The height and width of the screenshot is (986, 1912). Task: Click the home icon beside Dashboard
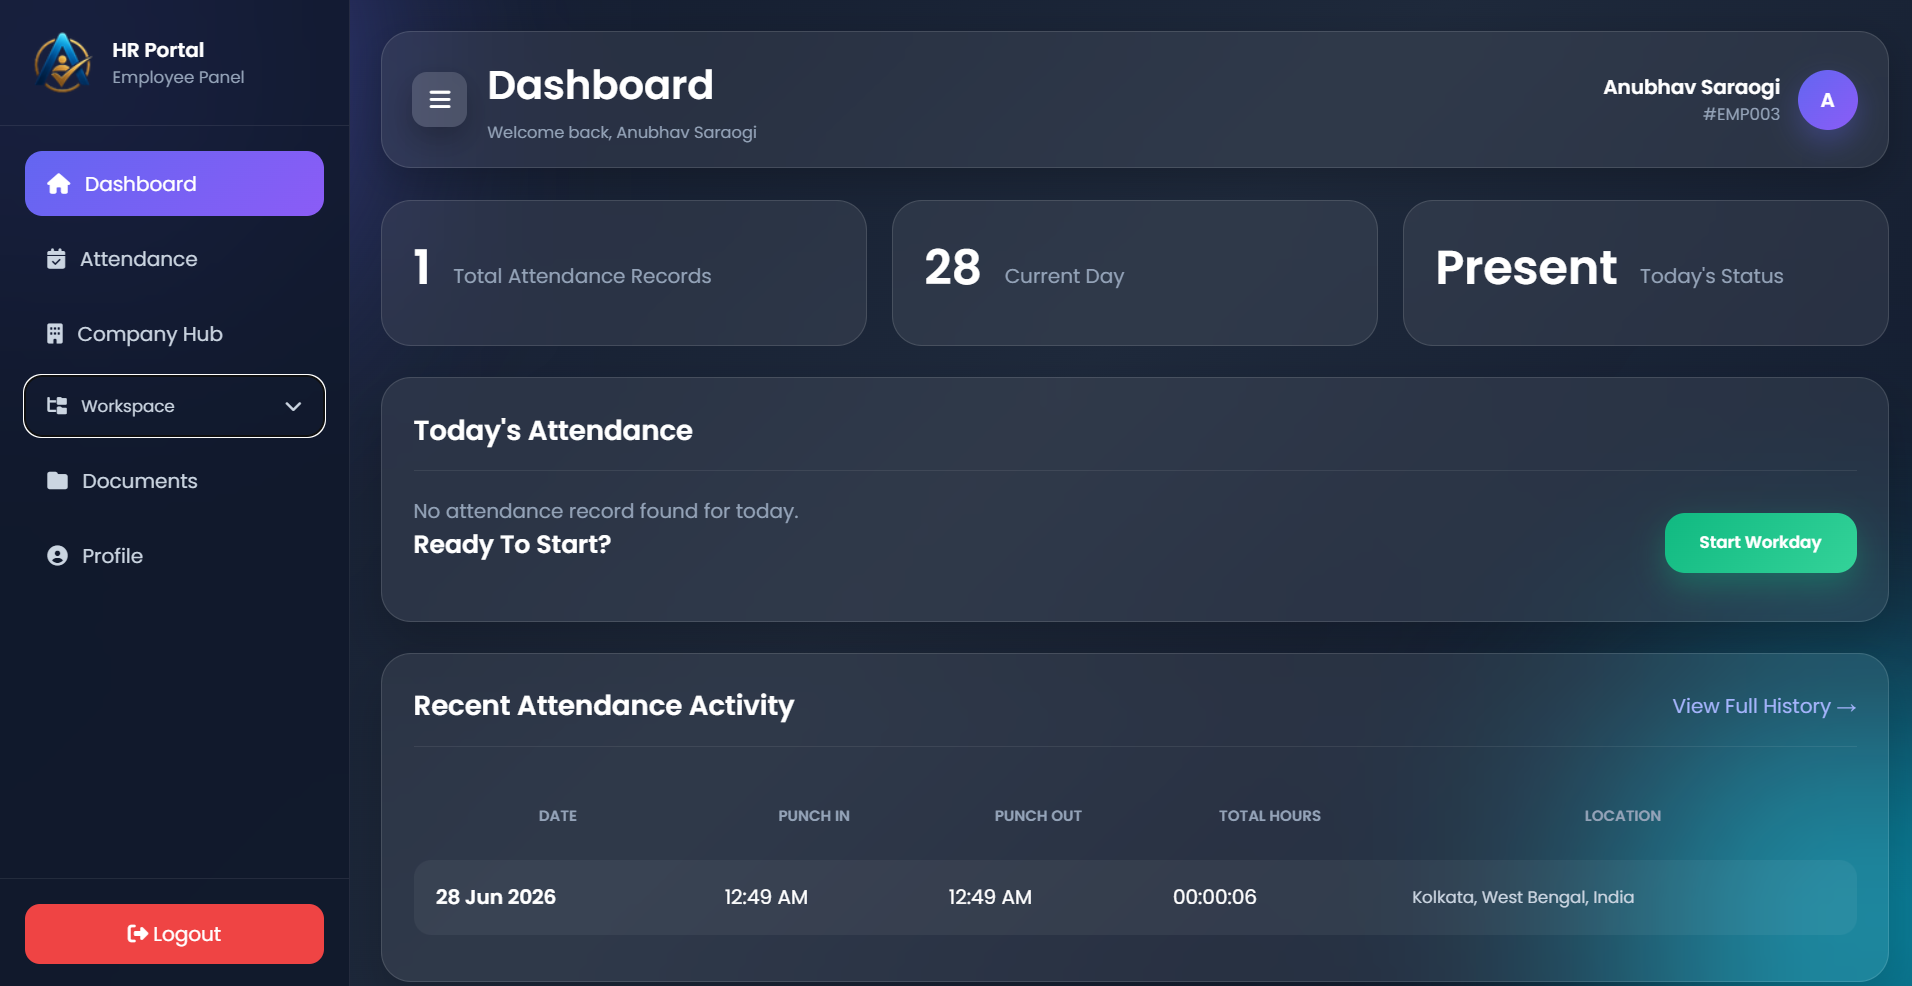point(59,184)
